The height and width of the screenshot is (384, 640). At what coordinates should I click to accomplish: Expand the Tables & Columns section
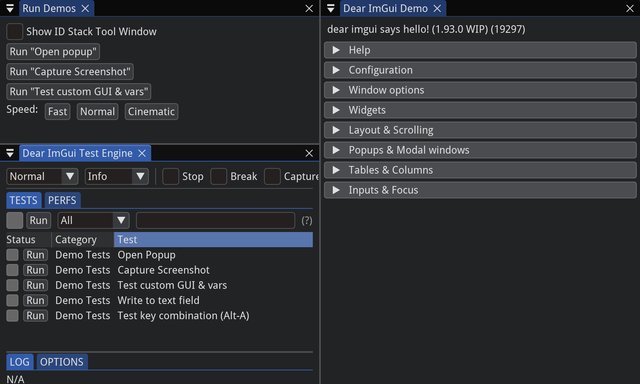click(x=480, y=170)
